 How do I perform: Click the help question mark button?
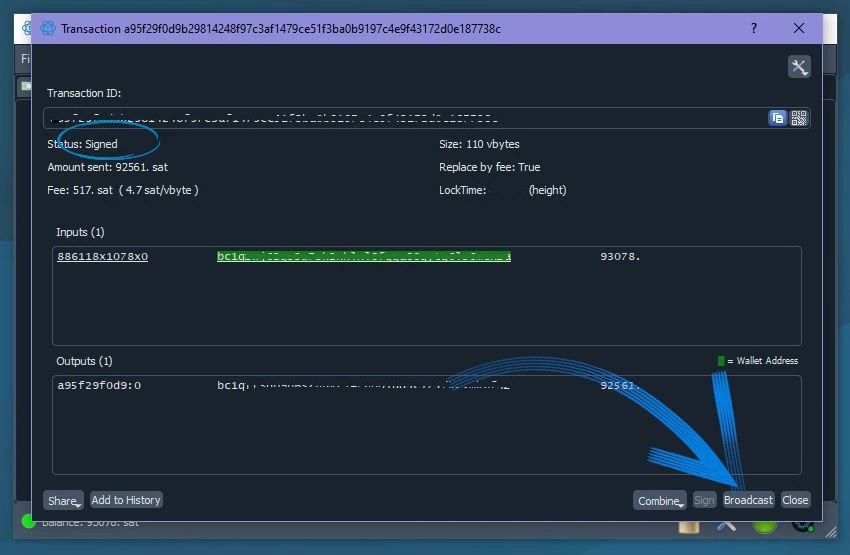pyautogui.click(x=754, y=29)
